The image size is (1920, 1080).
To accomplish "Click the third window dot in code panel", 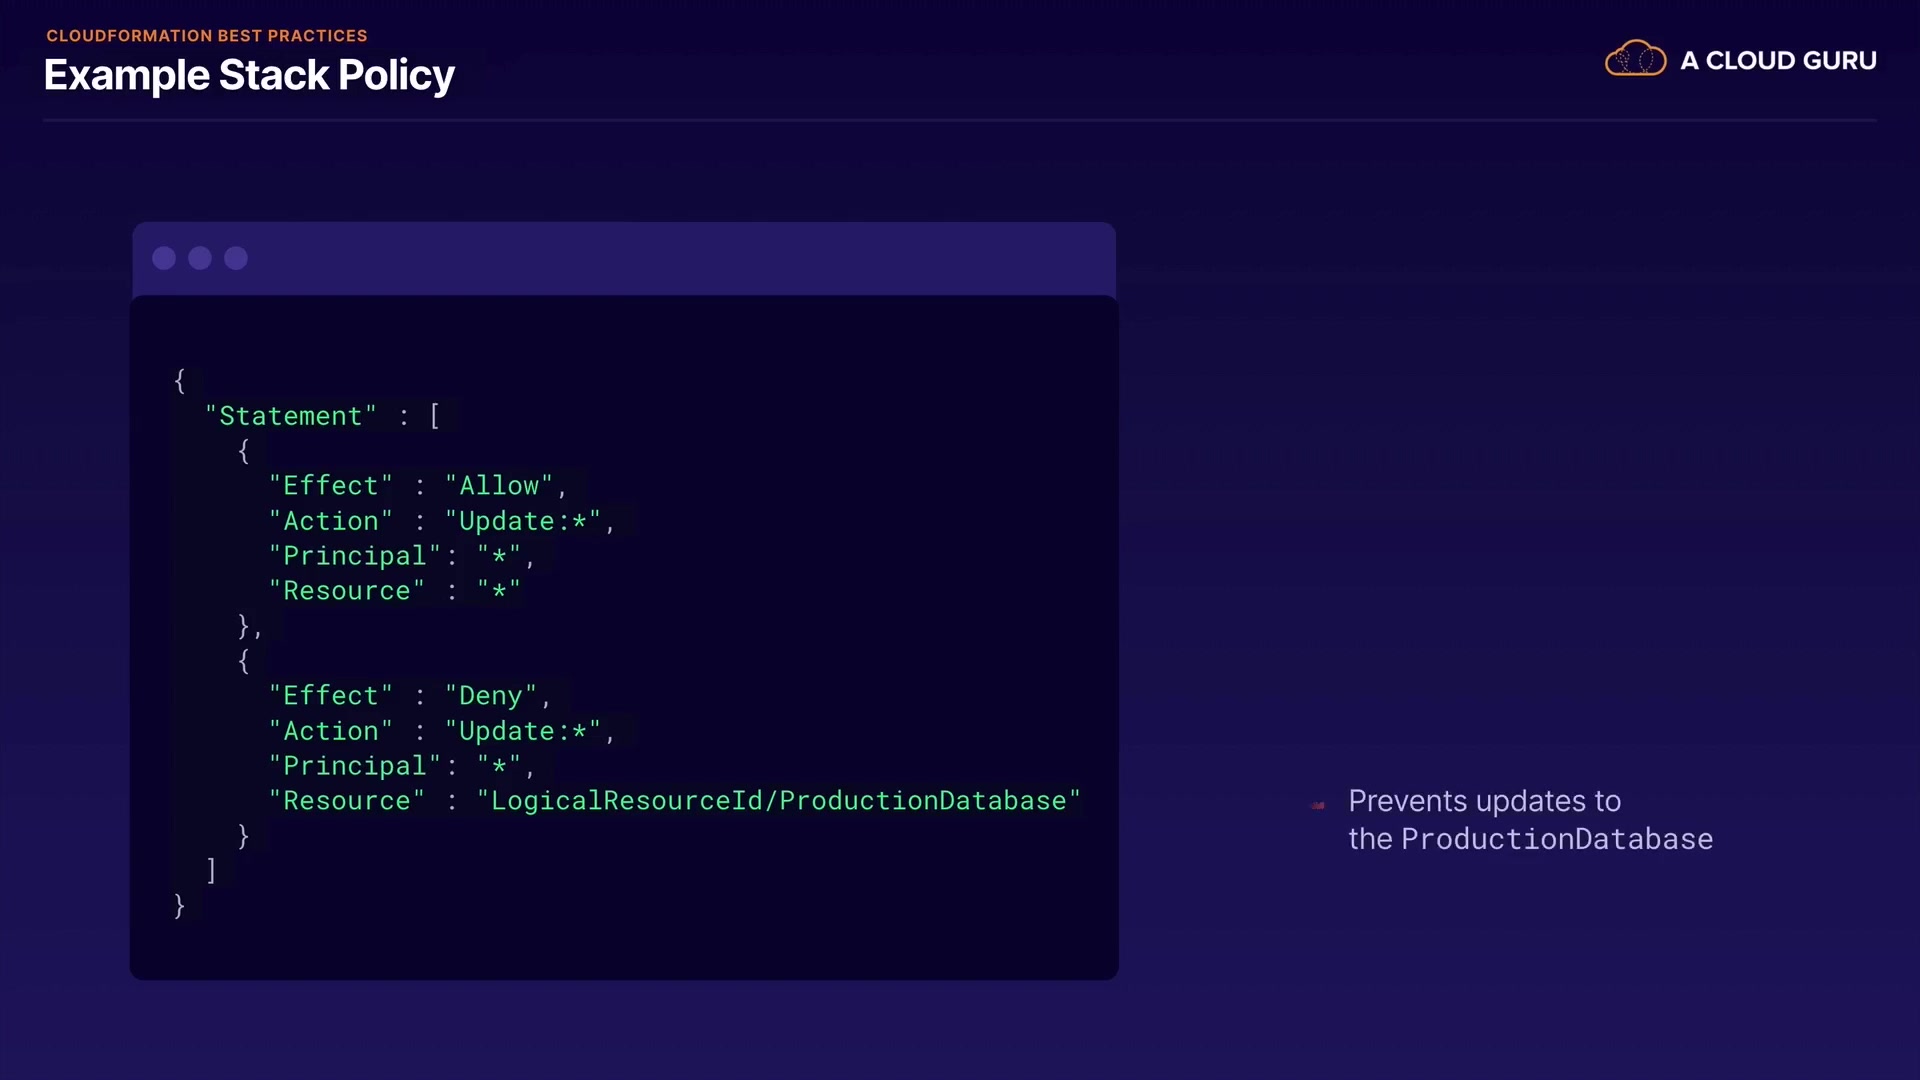I will click(x=236, y=259).
